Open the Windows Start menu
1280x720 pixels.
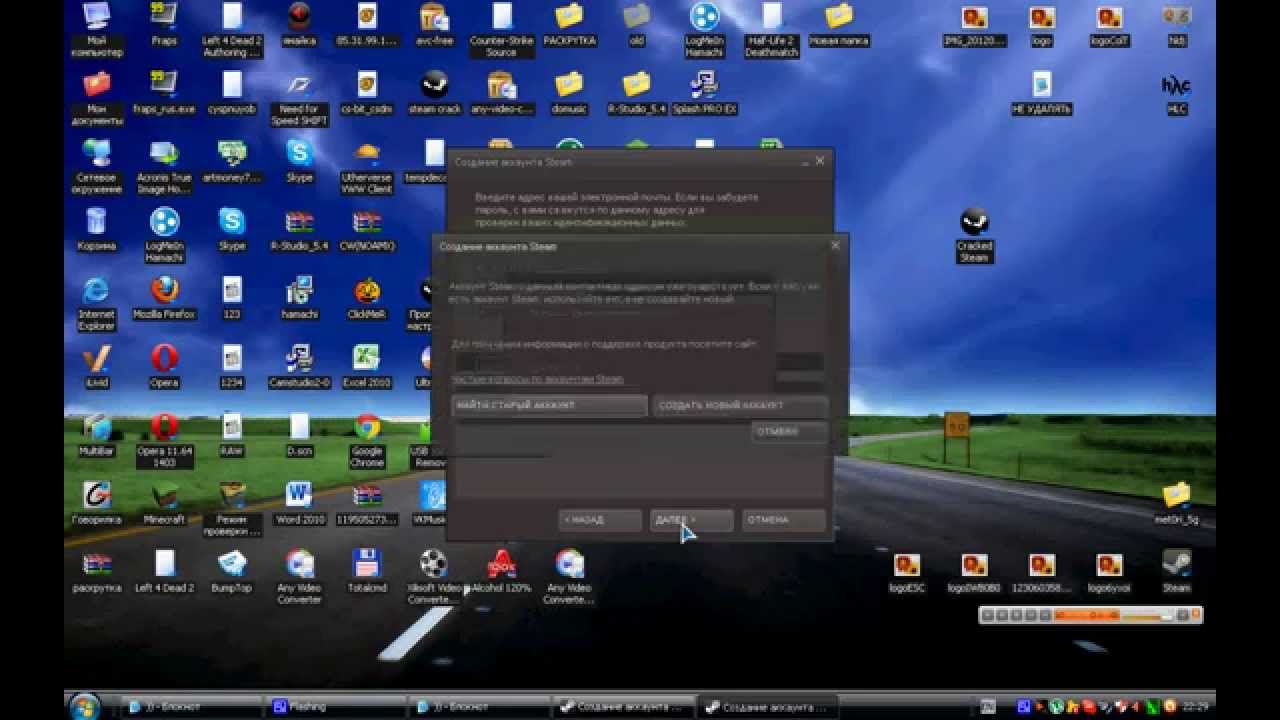(x=86, y=705)
